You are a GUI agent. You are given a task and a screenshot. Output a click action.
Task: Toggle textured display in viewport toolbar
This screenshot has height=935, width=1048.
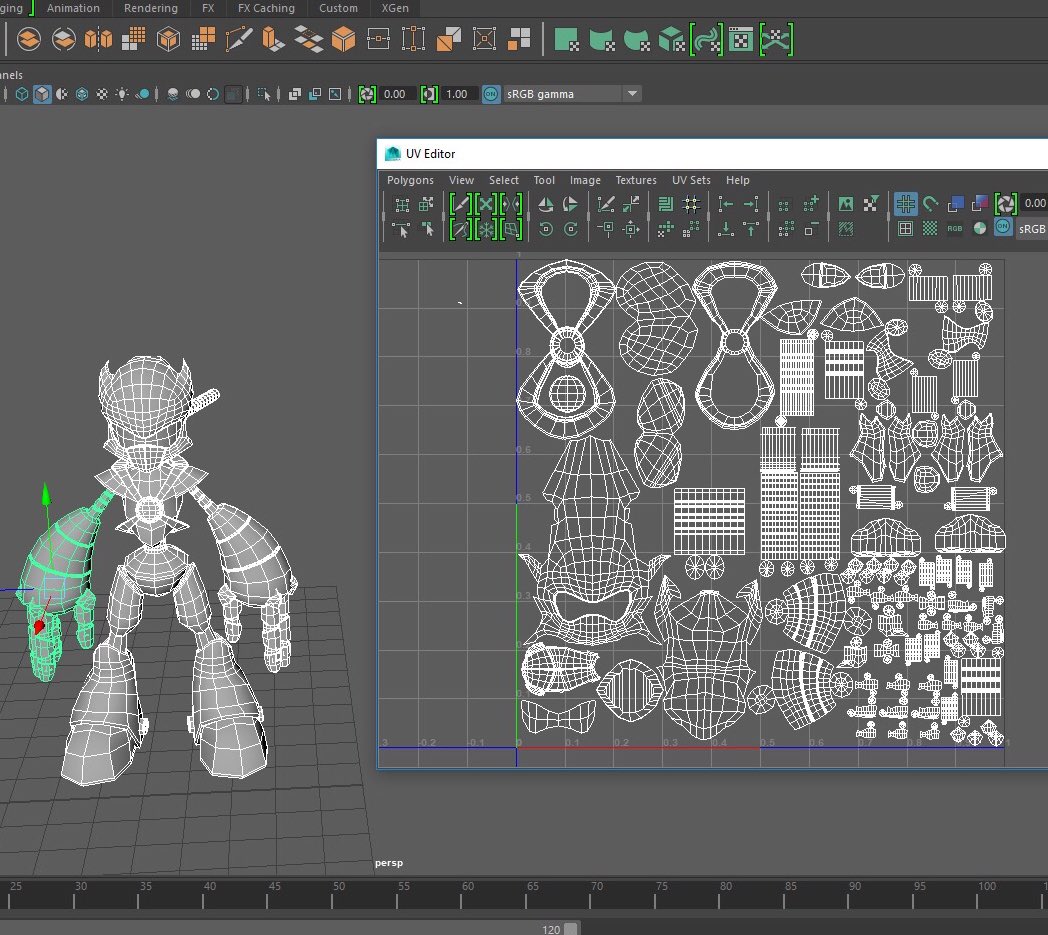point(102,94)
